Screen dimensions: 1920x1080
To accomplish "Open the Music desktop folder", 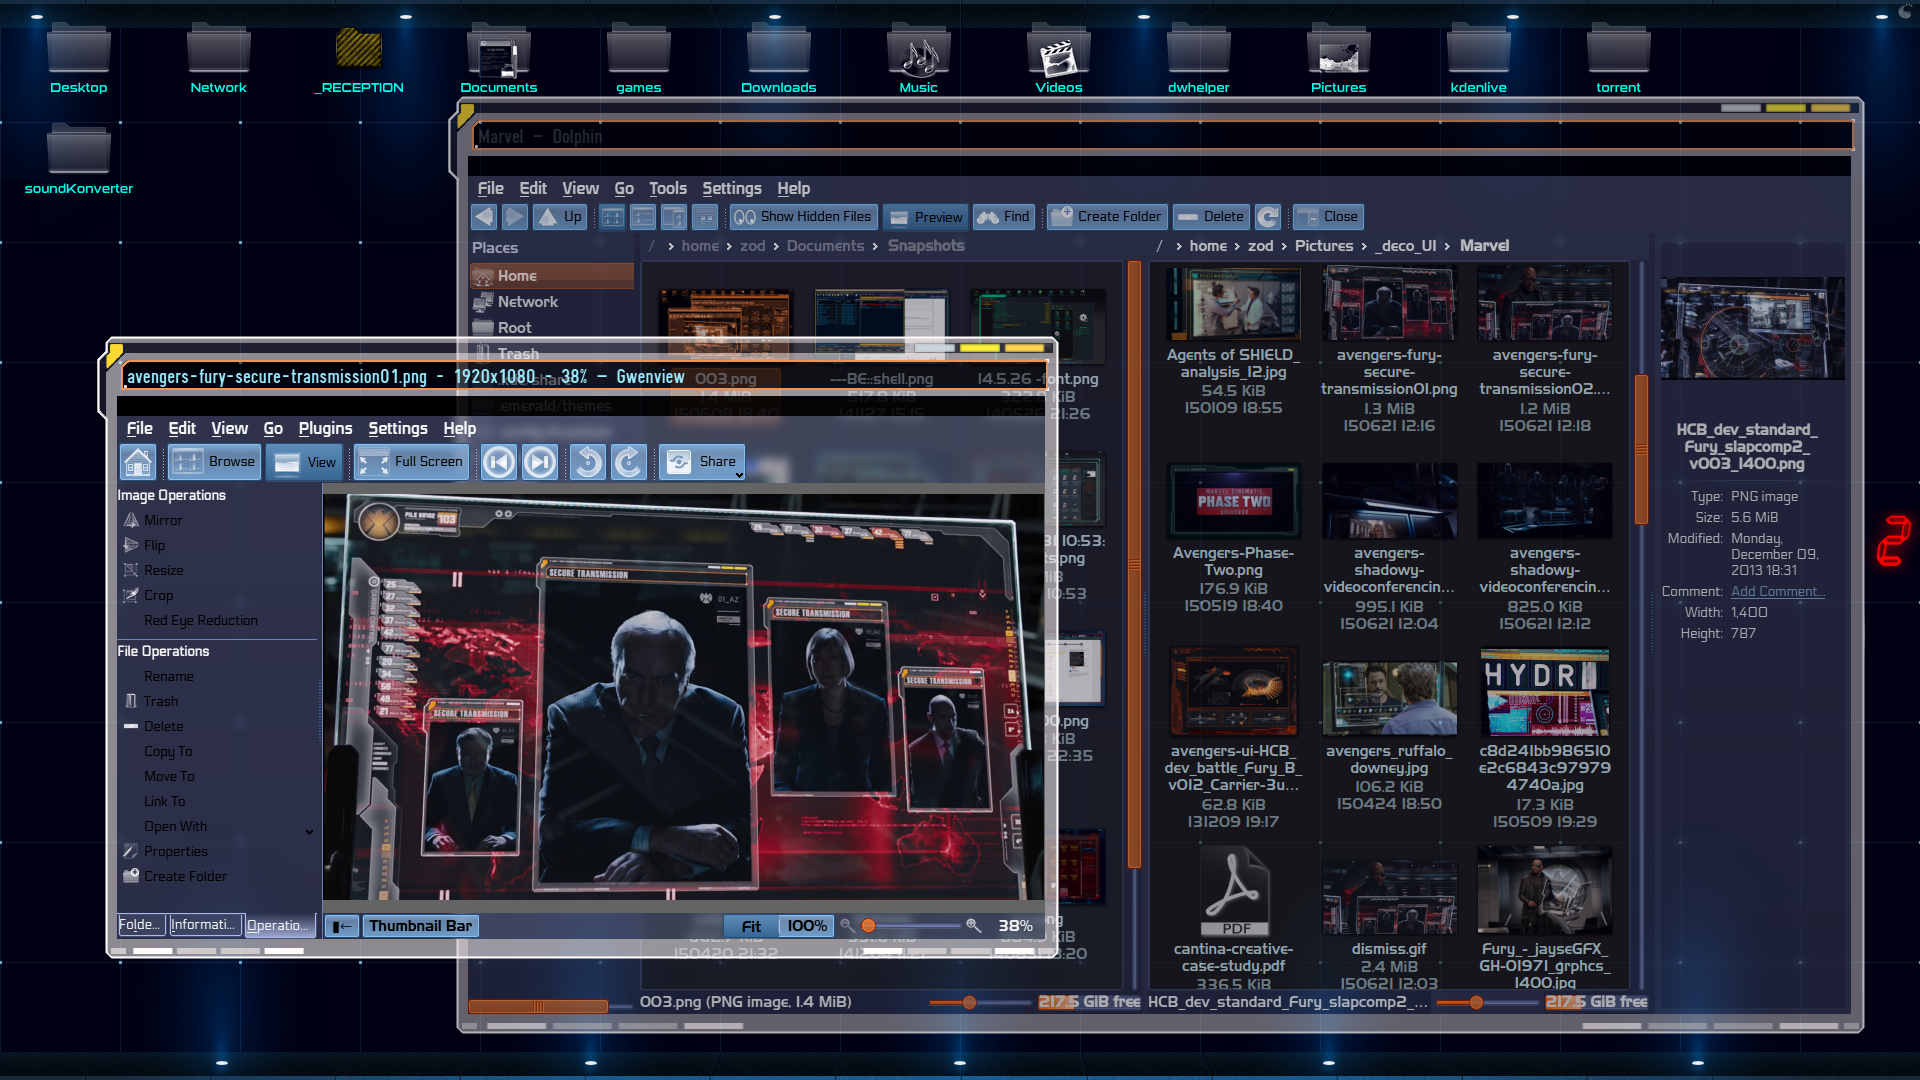I will [918, 60].
